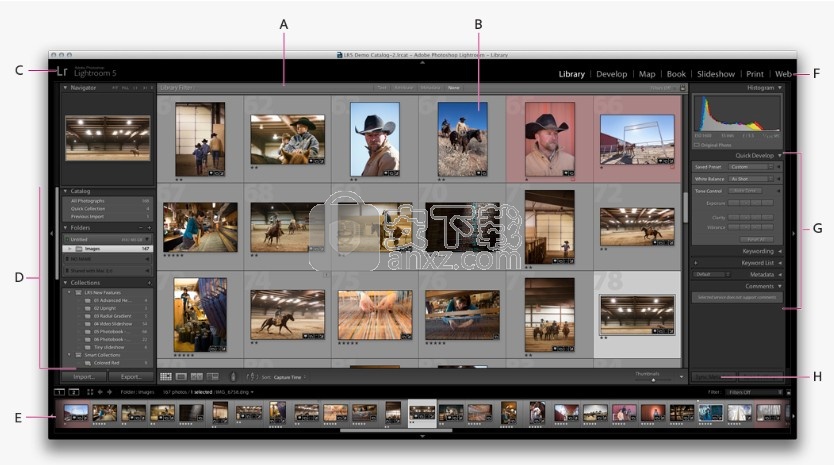Collapse the Histogram panel

780,88
